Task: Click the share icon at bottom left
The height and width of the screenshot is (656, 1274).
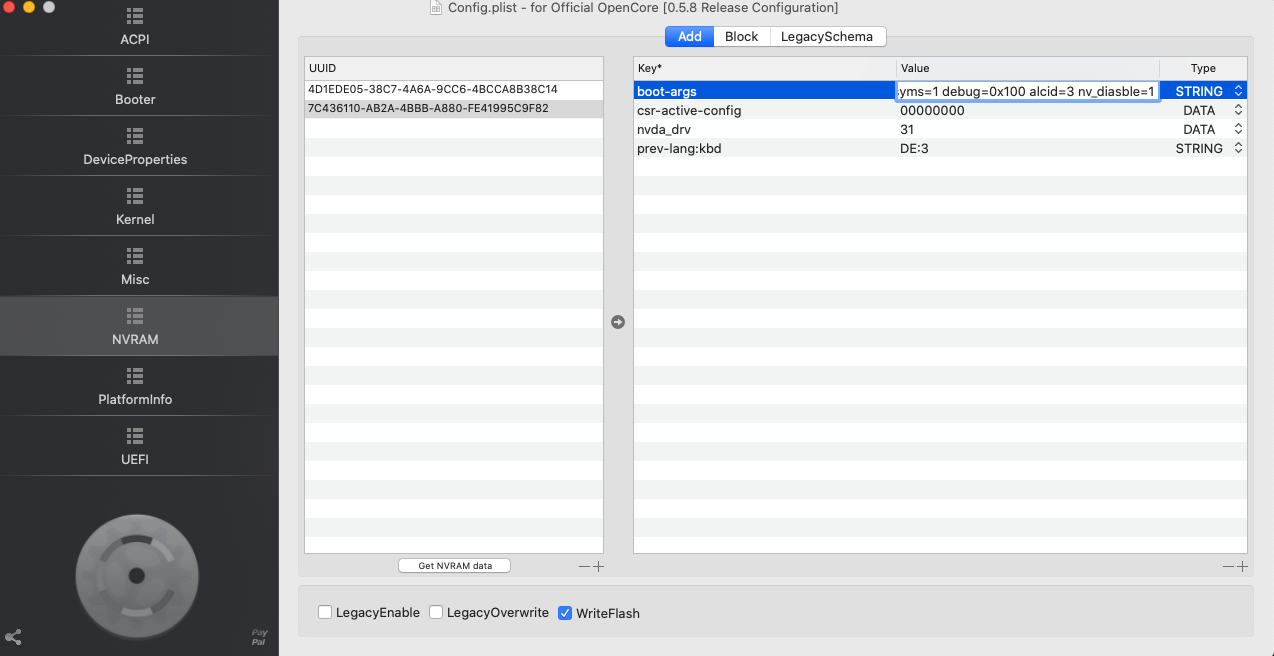Action: 14,637
